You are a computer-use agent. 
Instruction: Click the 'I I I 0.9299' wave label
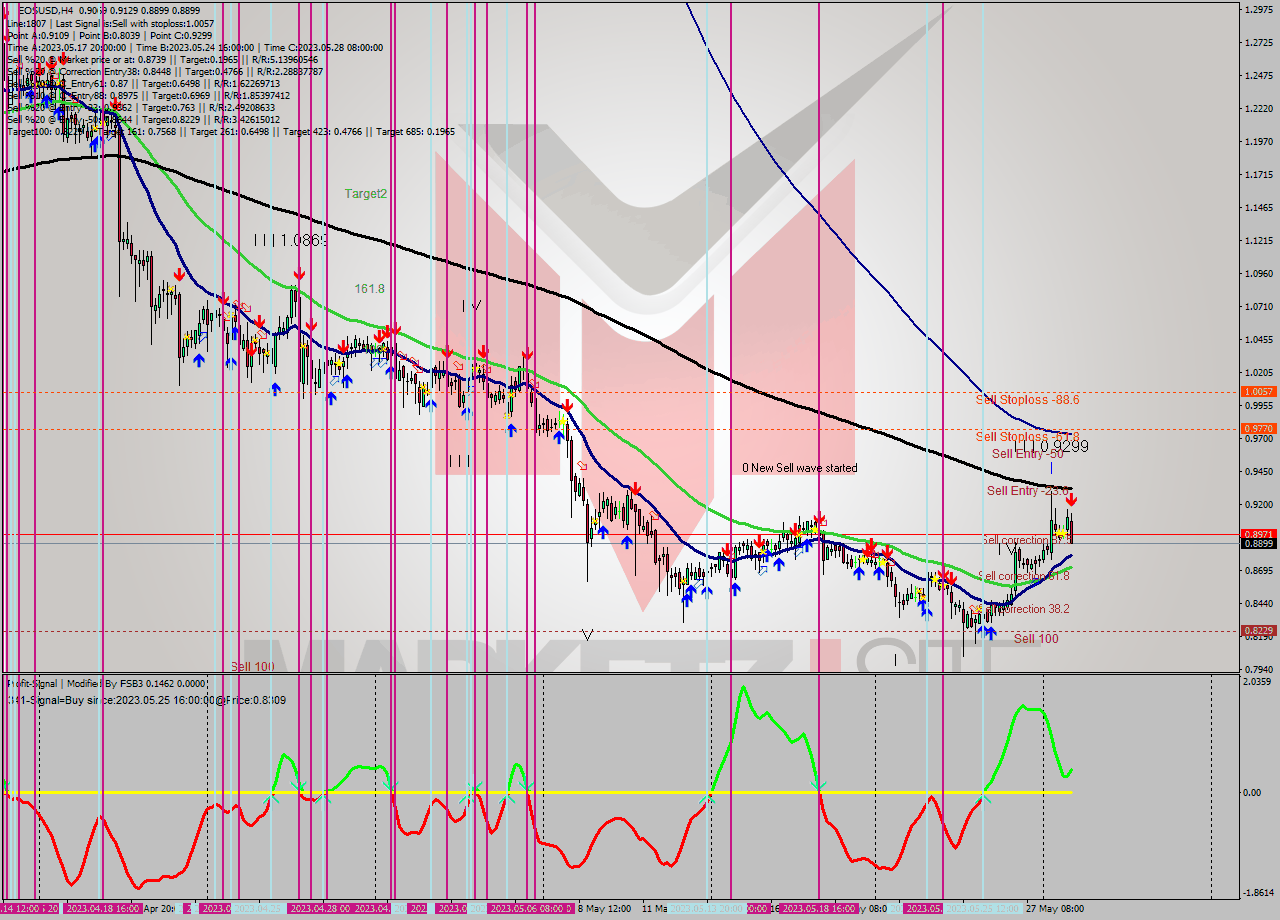(1052, 447)
